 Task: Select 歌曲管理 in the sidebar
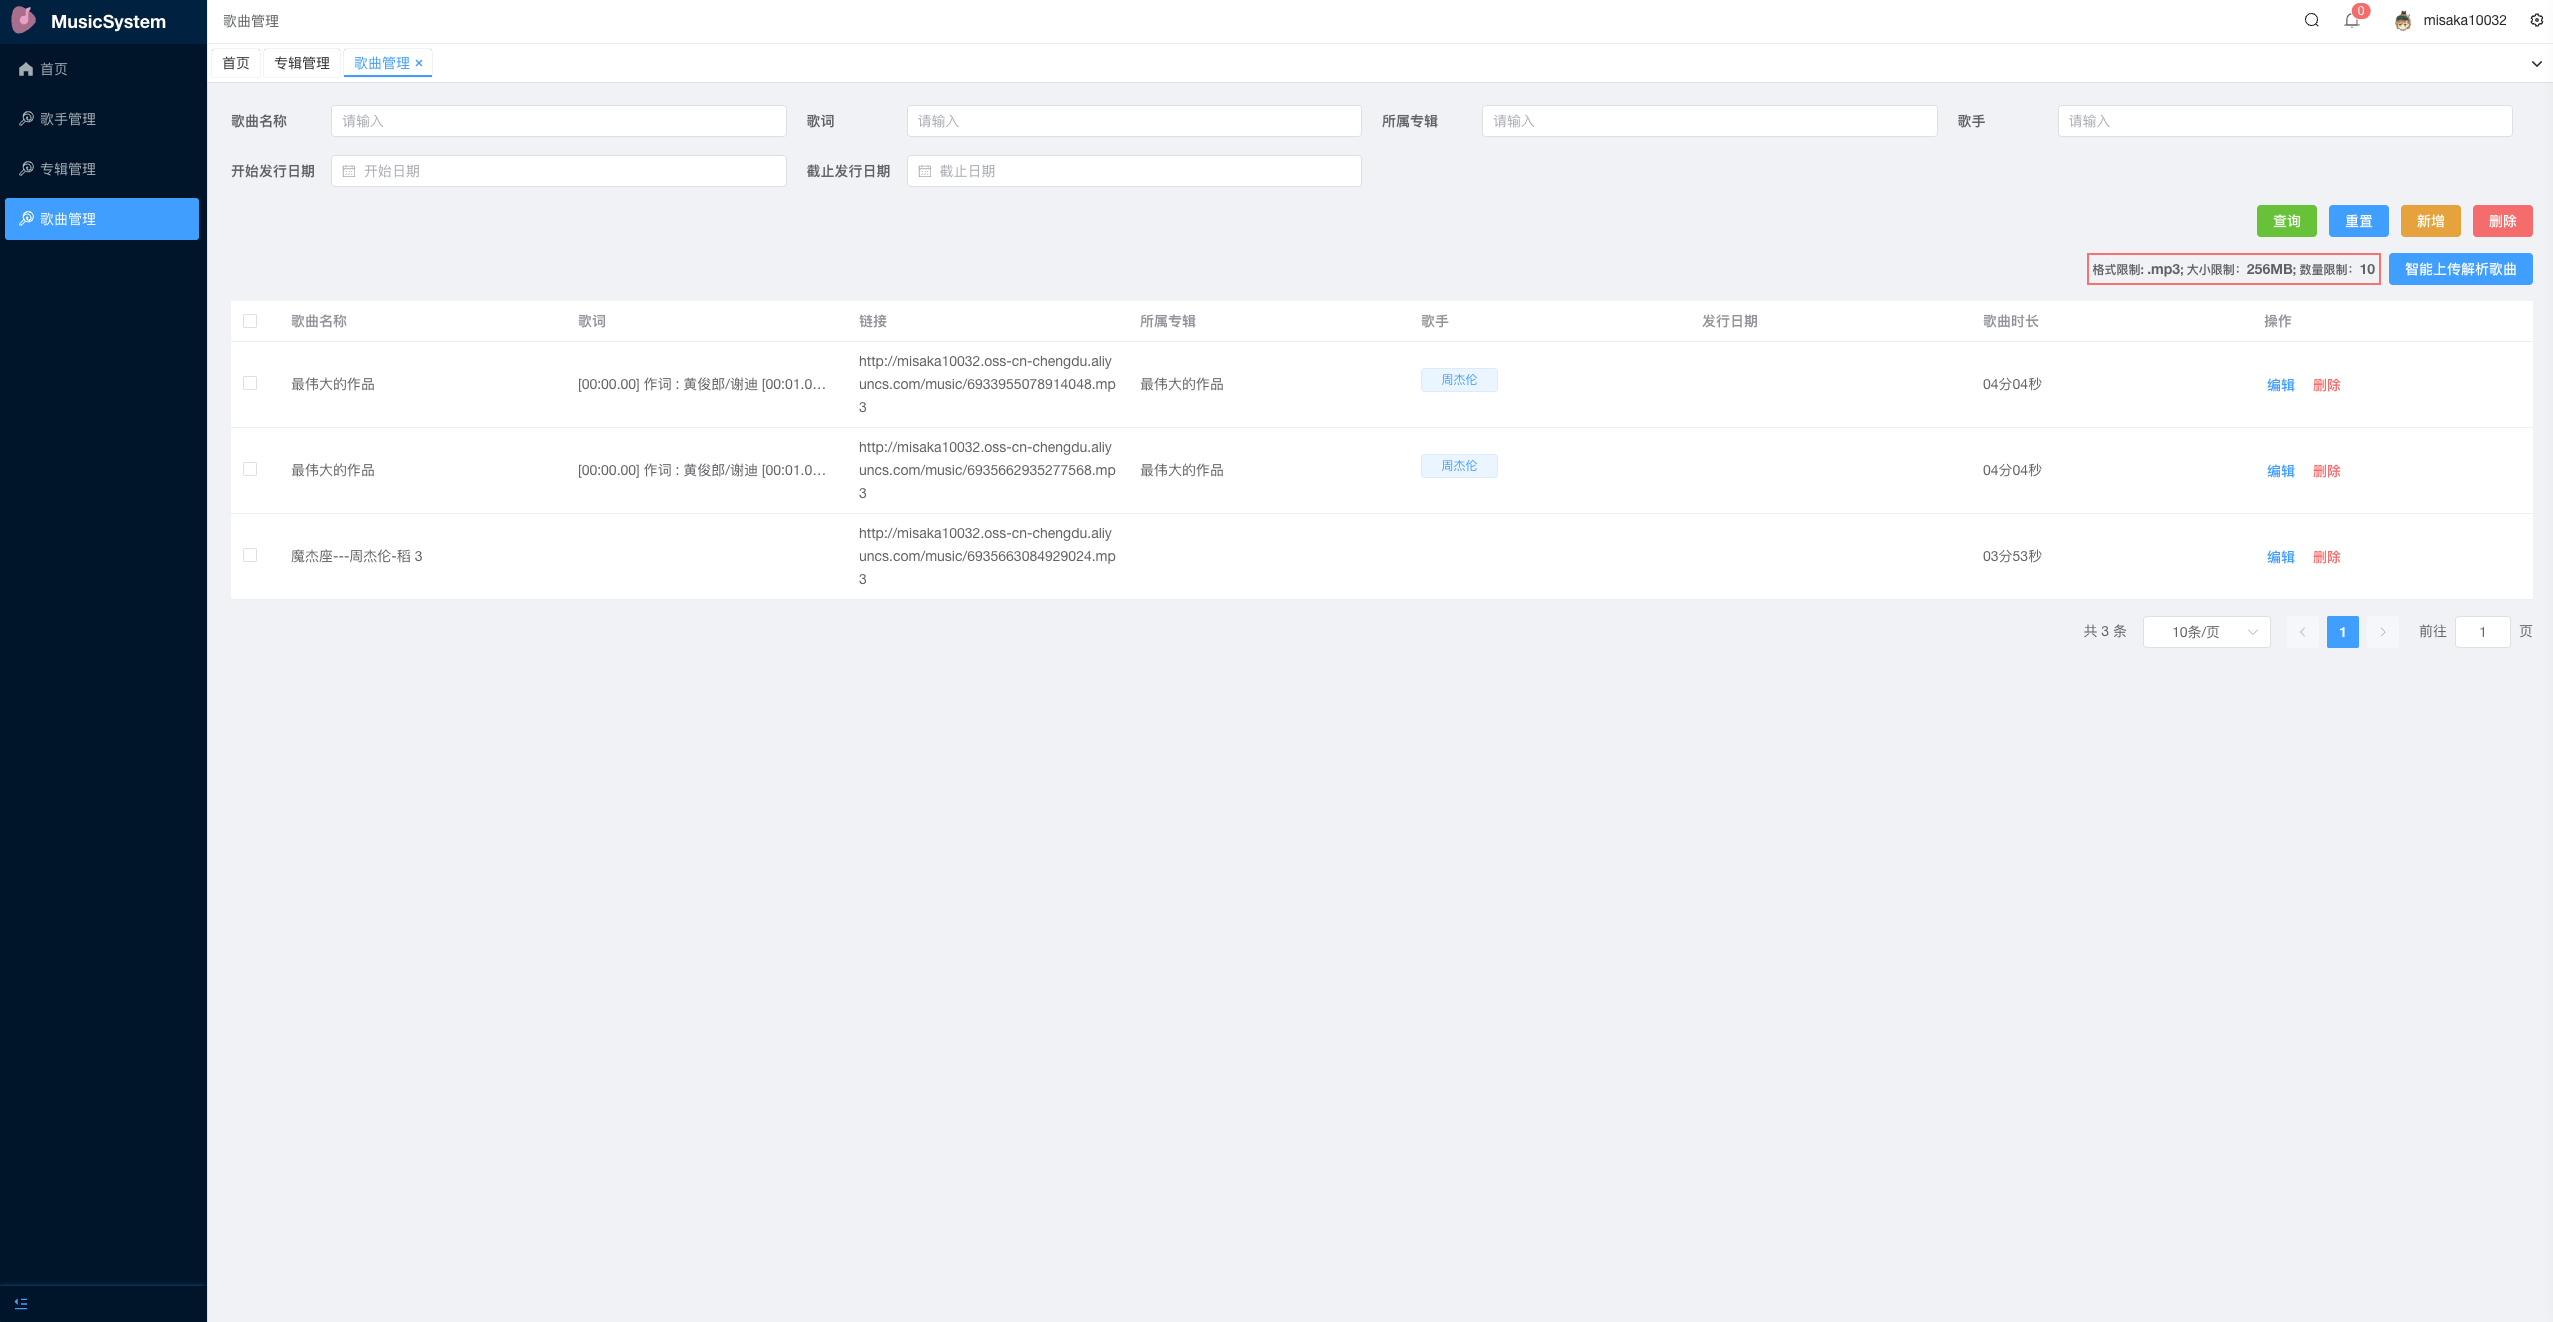pos(68,218)
